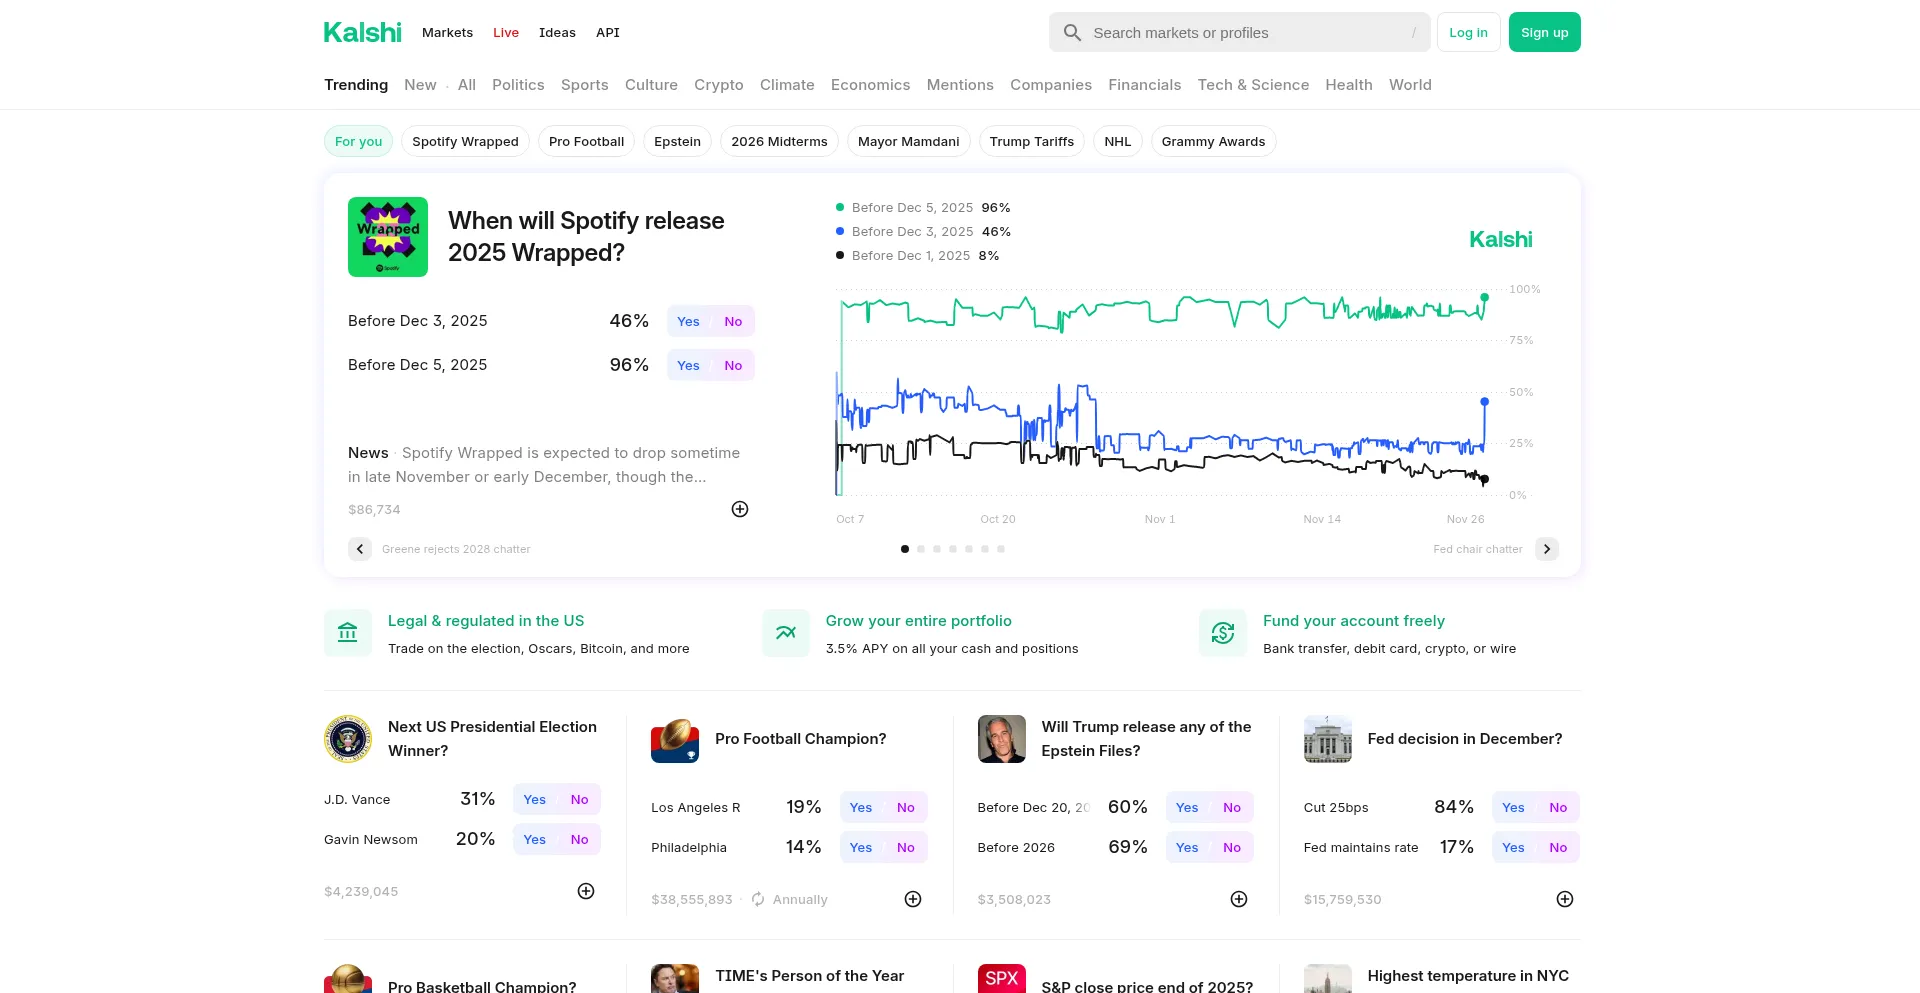
Task: Open the Politics category tab
Action: 518,85
